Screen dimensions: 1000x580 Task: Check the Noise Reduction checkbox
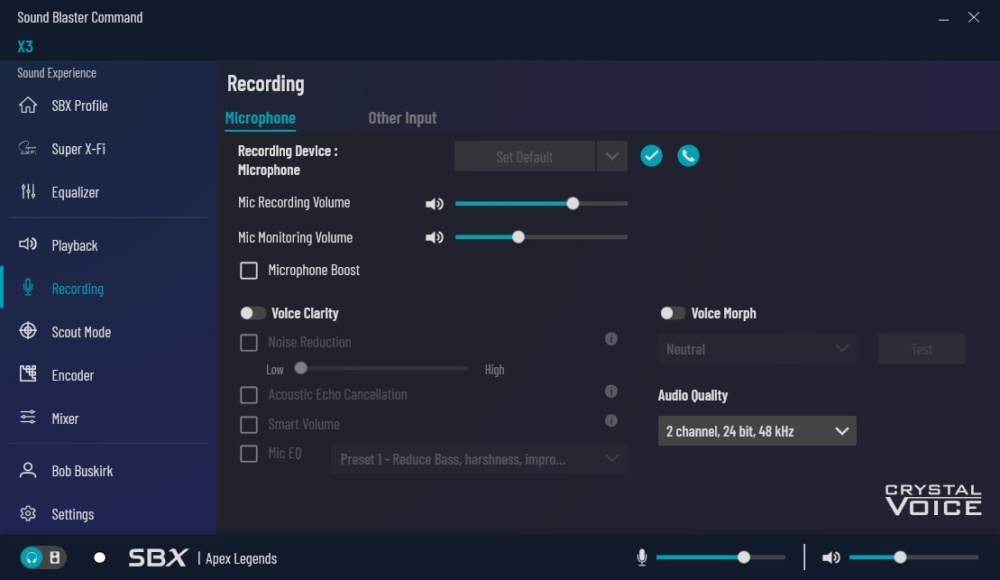249,343
